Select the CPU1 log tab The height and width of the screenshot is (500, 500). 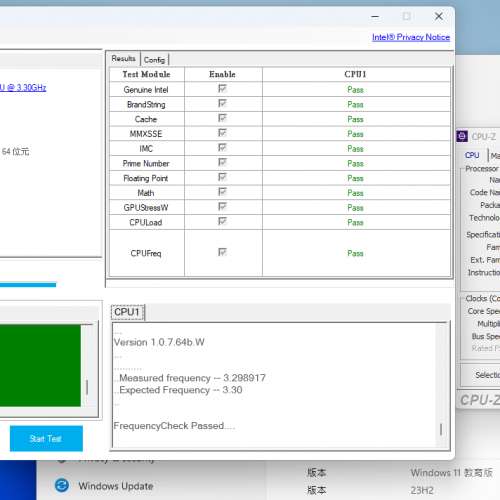(x=127, y=312)
